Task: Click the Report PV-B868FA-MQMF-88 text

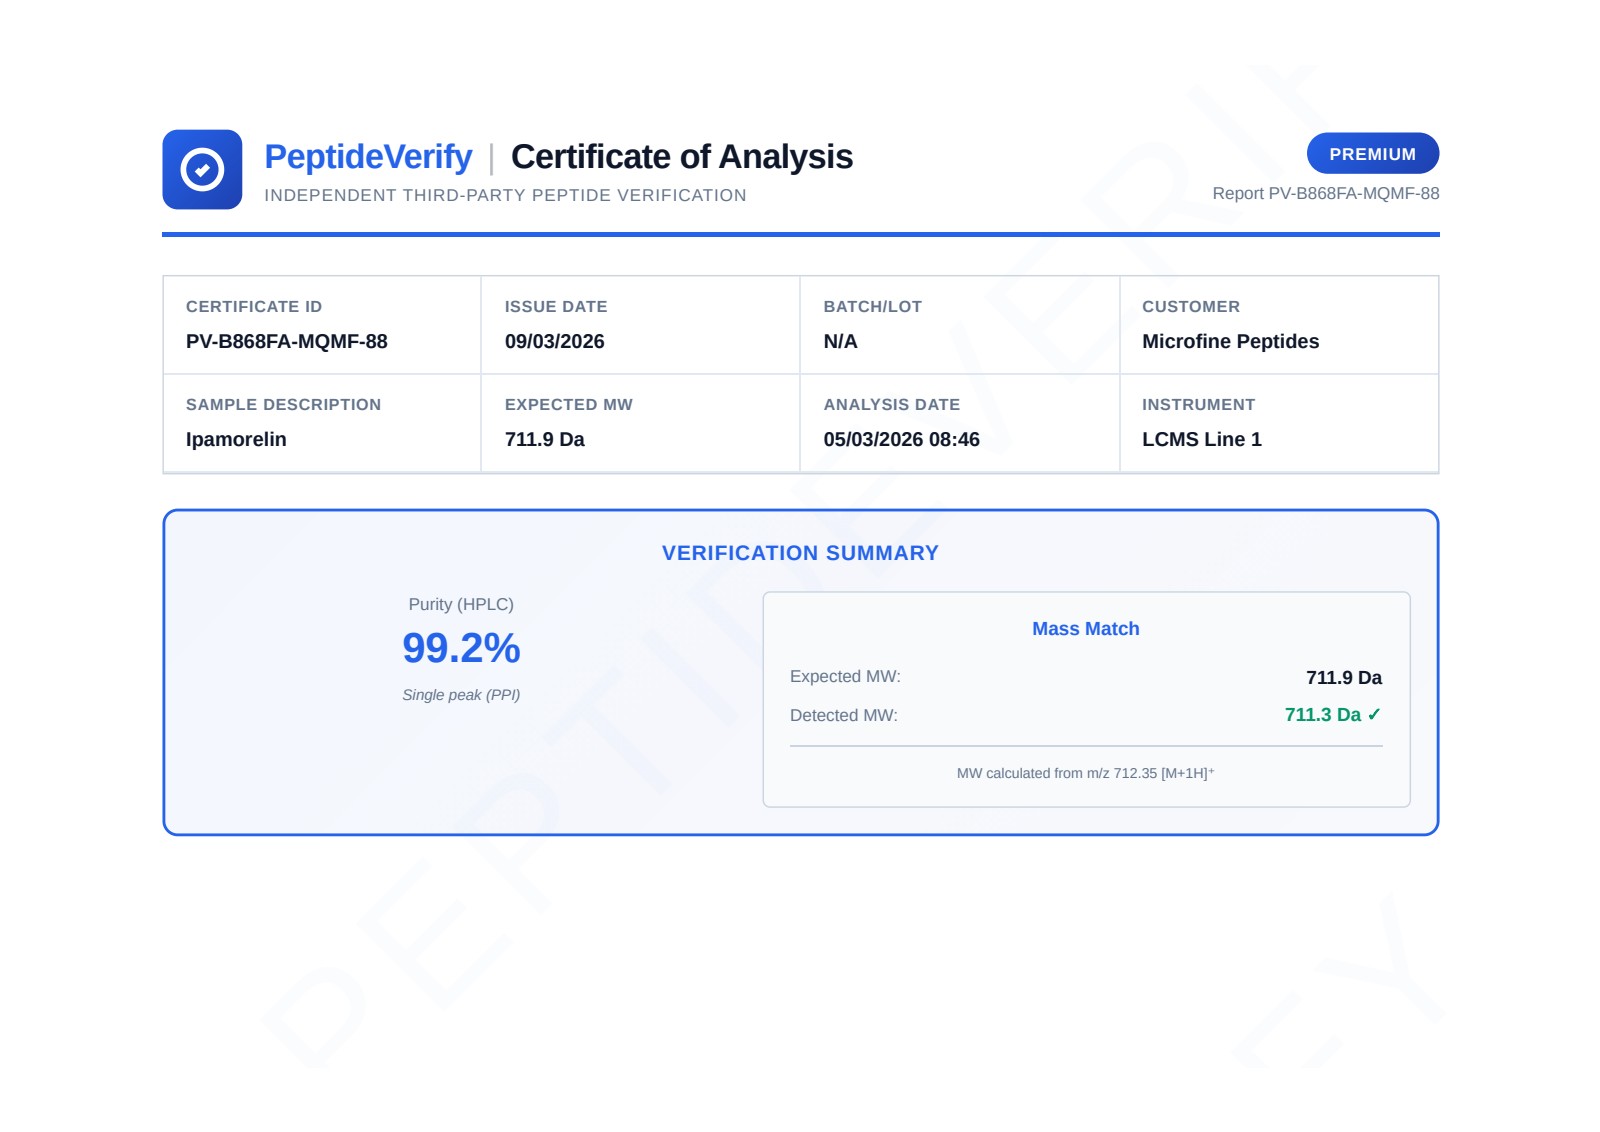Action: pos(1325,193)
